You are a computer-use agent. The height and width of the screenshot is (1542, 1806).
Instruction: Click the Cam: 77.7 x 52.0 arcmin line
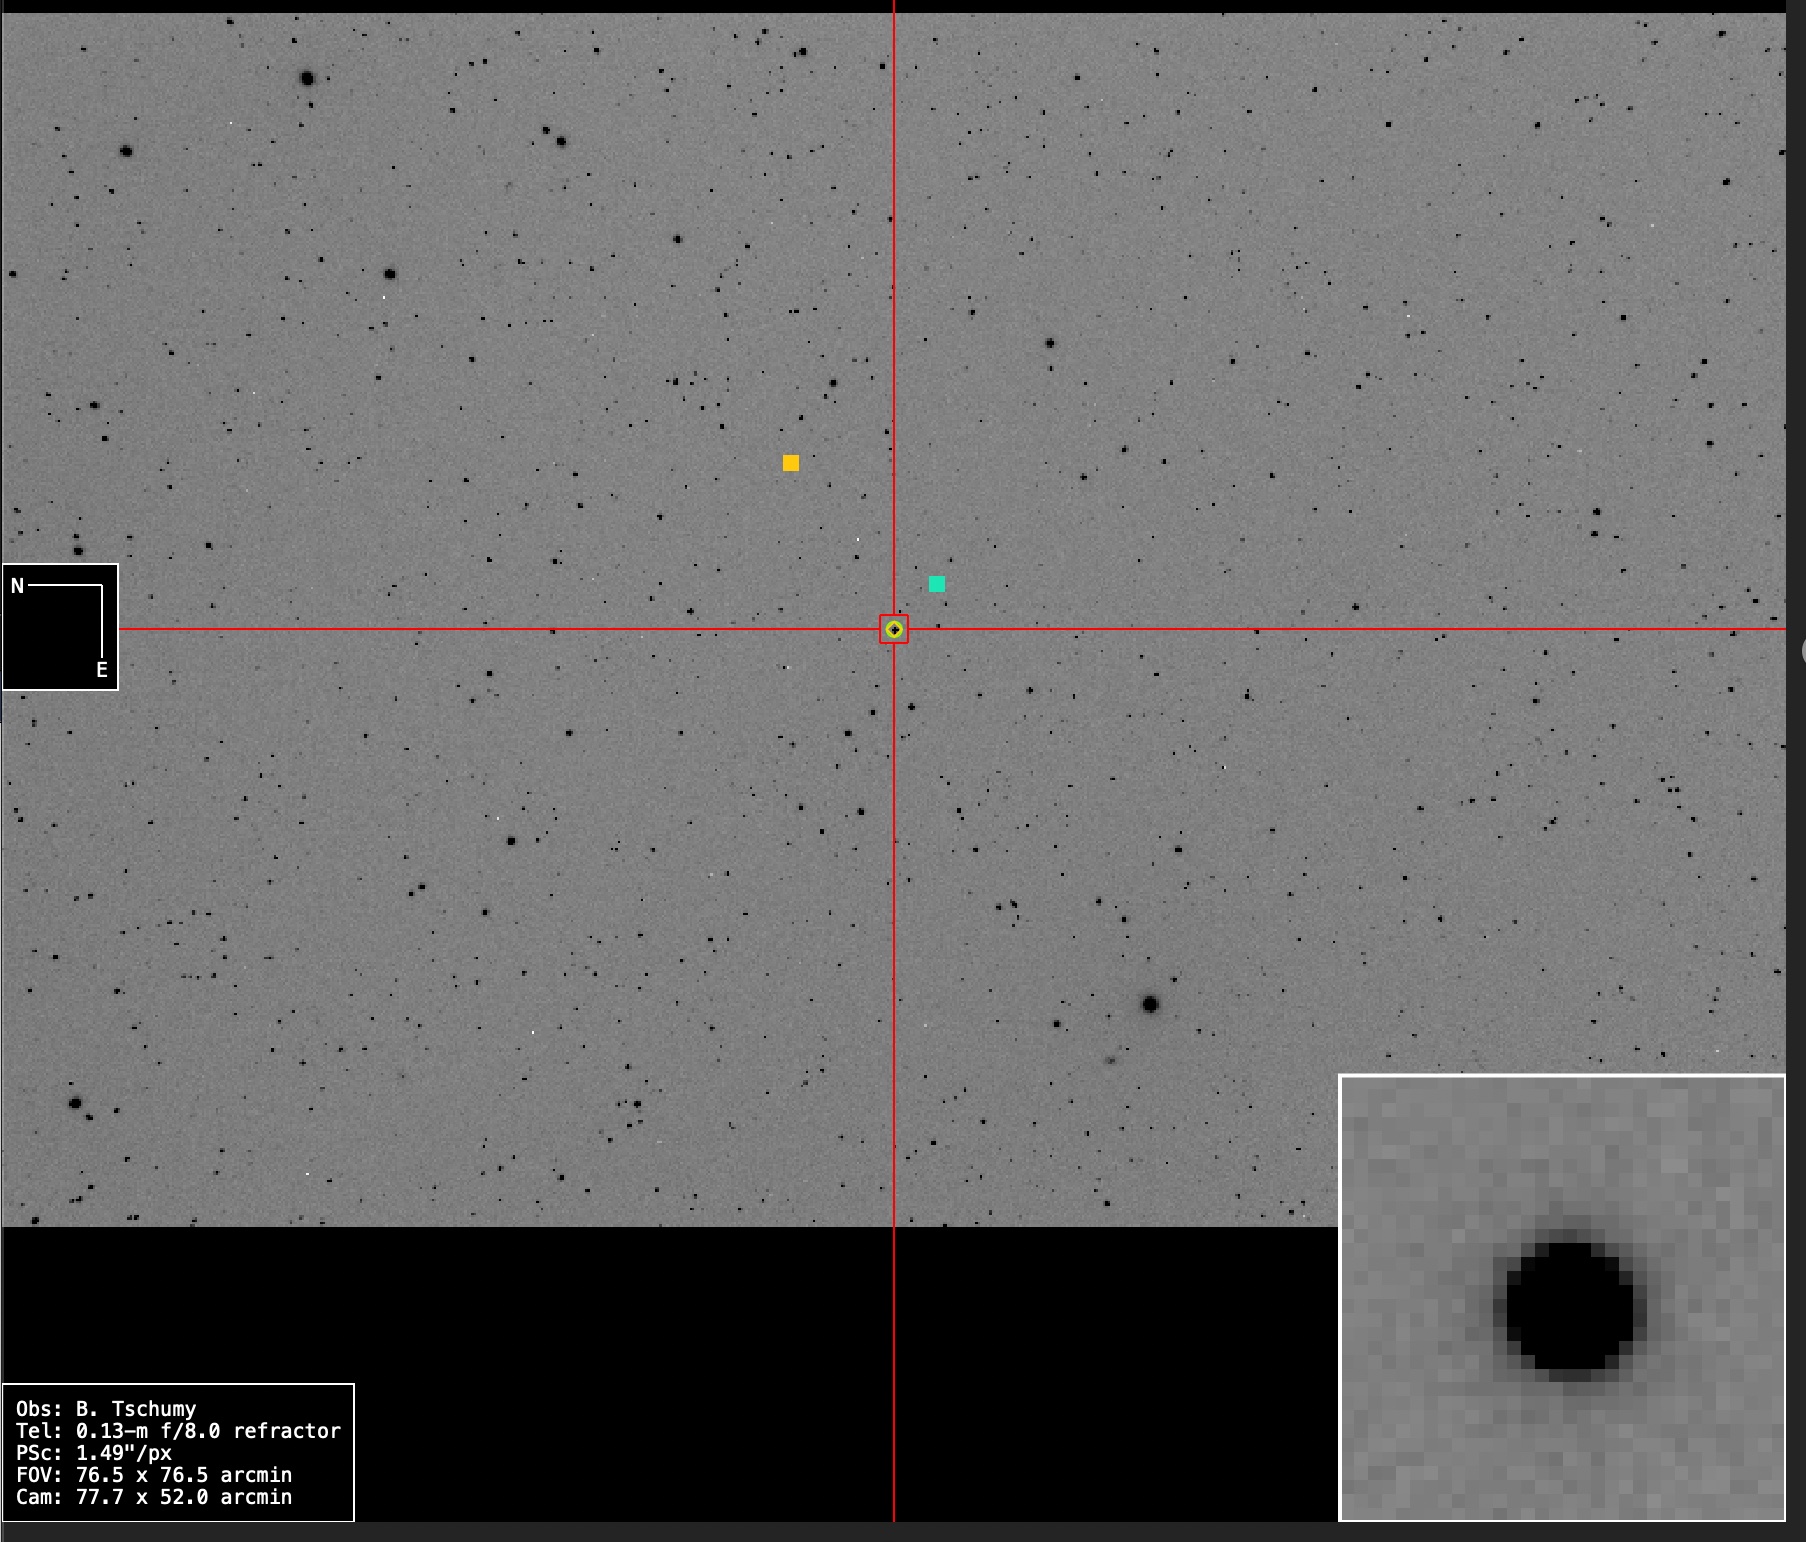154,1497
